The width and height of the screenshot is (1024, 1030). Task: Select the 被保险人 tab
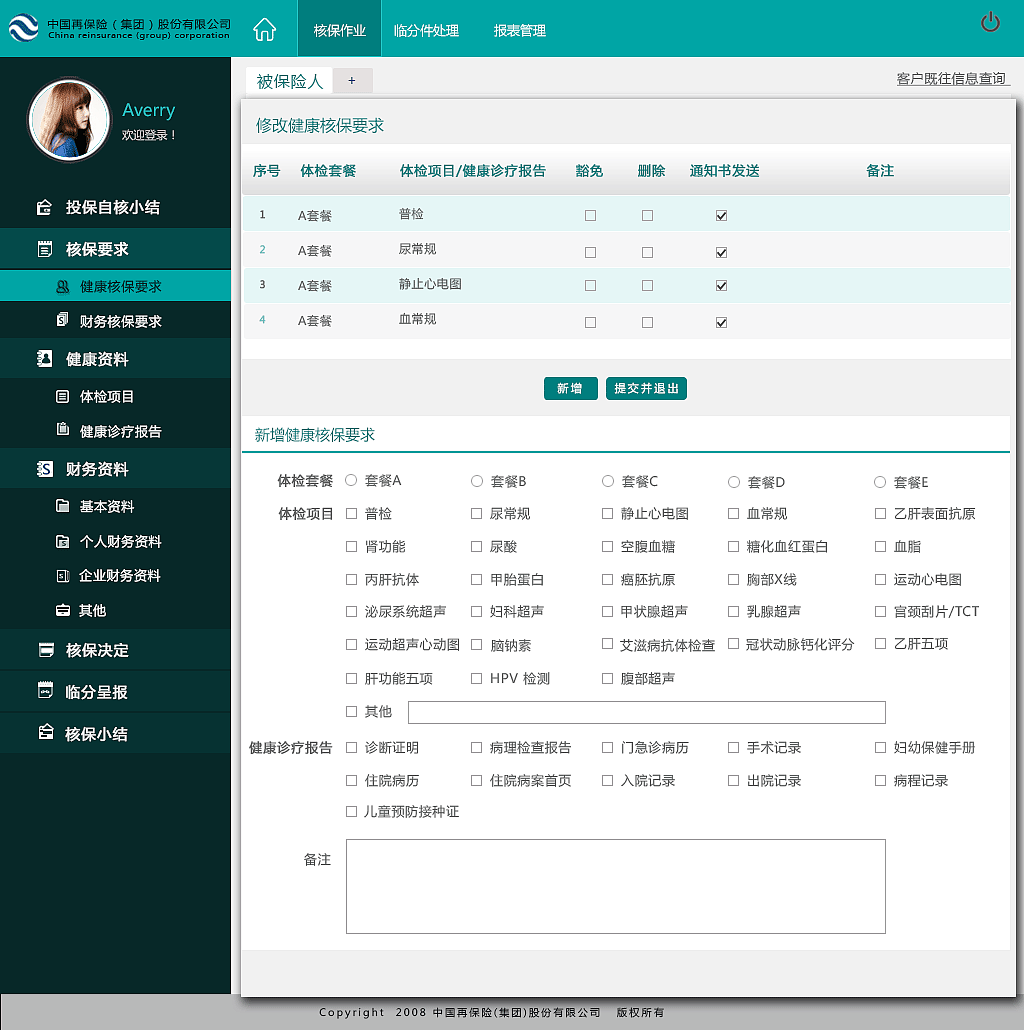coord(288,81)
